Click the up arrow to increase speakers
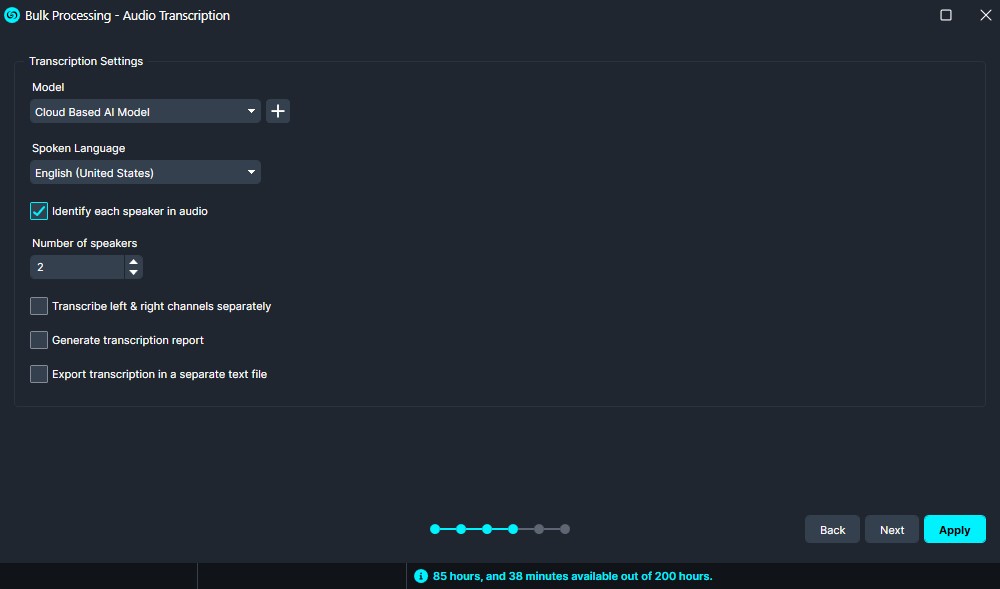Image resolution: width=1000 pixels, height=589 pixels. [133, 261]
